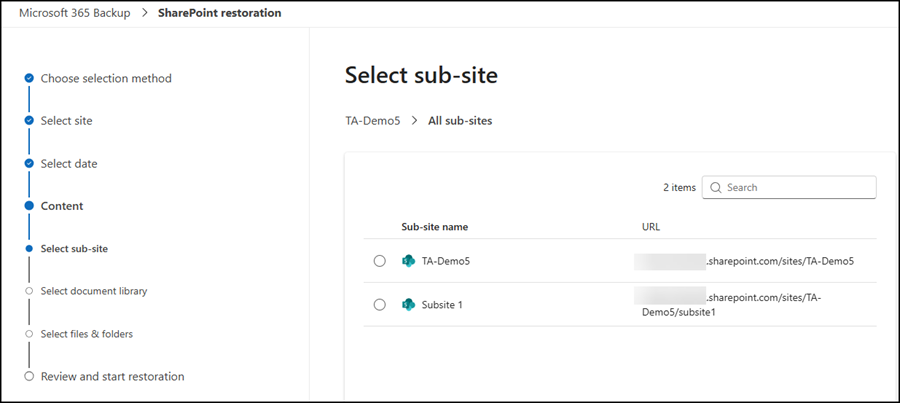Click empty circle beside Select document library
This screenshot has width=900, height=403.
point(29,291)
